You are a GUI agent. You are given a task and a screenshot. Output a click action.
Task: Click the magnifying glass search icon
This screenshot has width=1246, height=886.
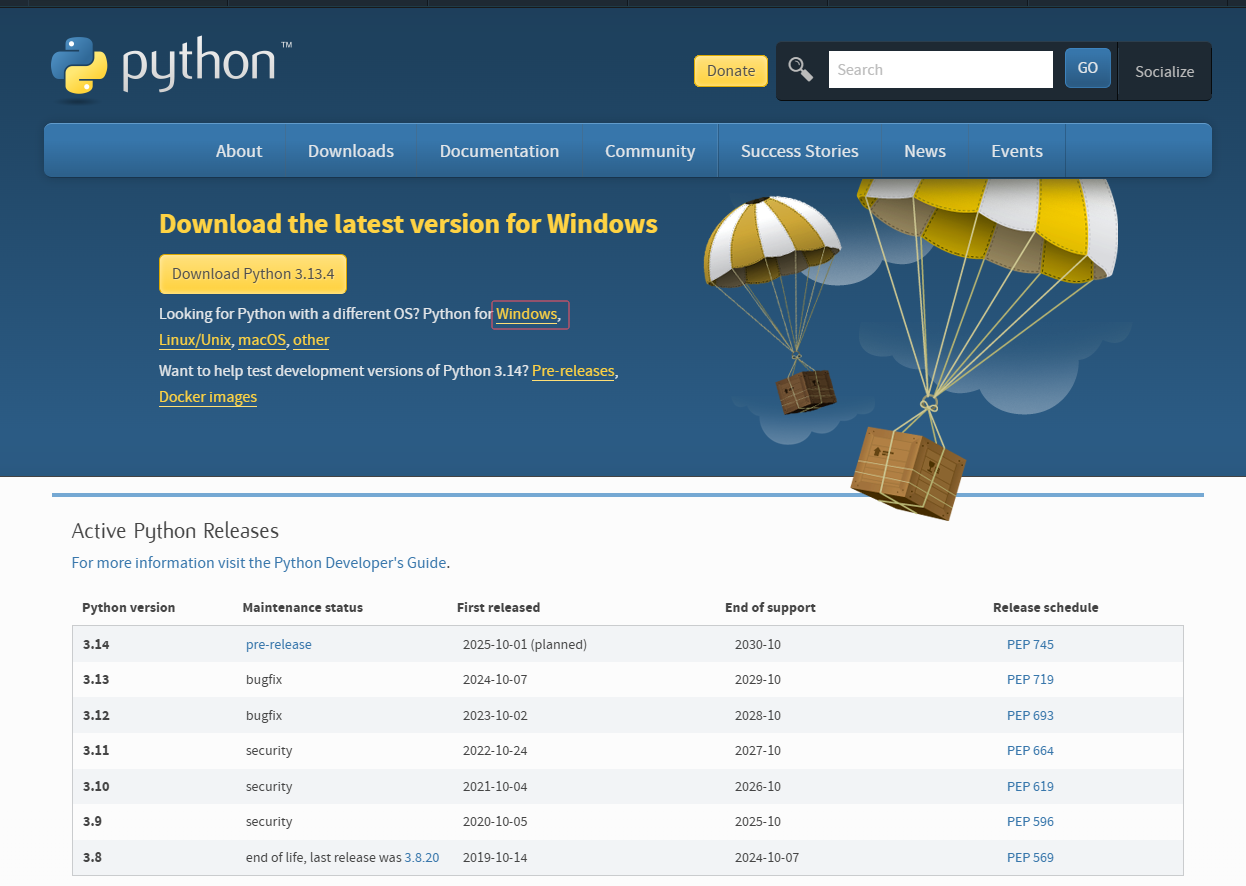pyautogui.click(x=800, y=69)
